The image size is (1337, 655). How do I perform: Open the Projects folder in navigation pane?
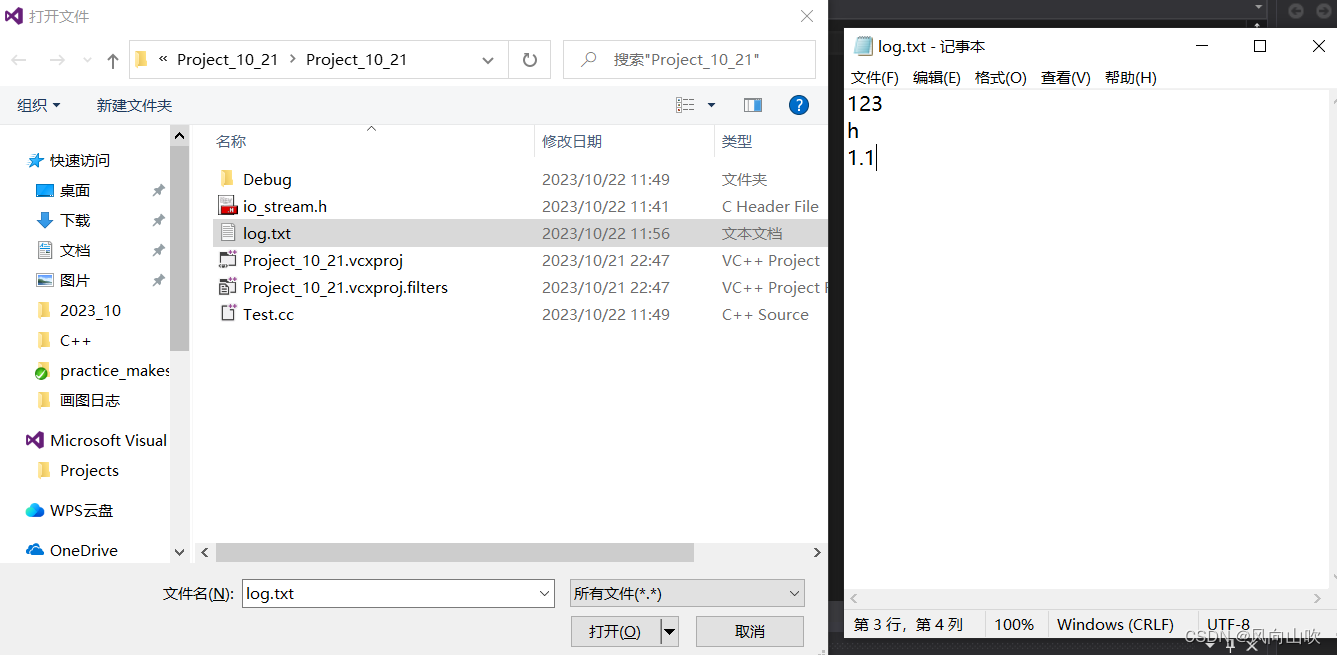(89, 470)
